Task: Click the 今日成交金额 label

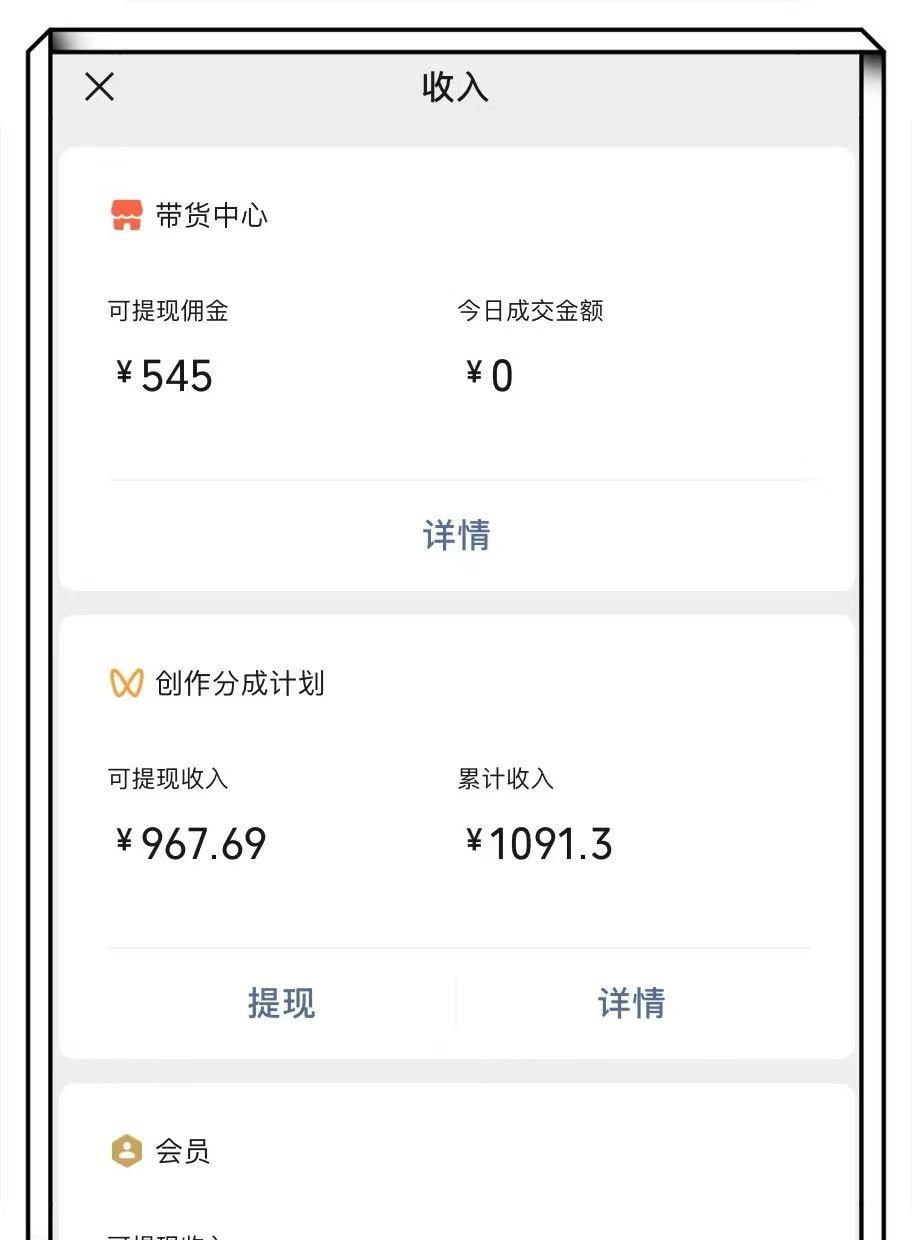Action: (x=530, y=311)
